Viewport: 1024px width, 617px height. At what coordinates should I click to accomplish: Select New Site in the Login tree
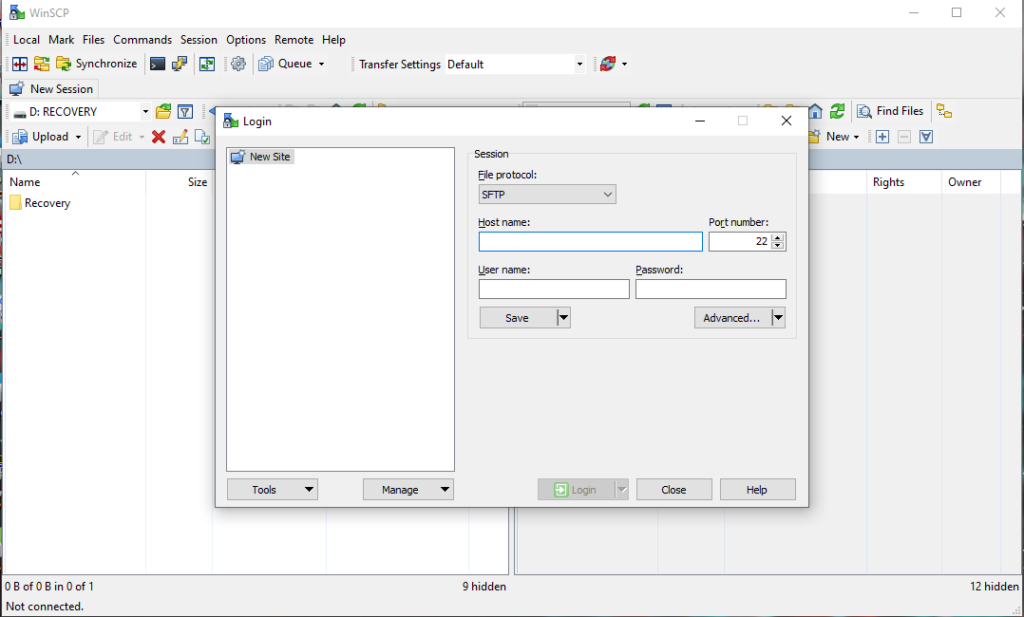[x=261, y=157]
